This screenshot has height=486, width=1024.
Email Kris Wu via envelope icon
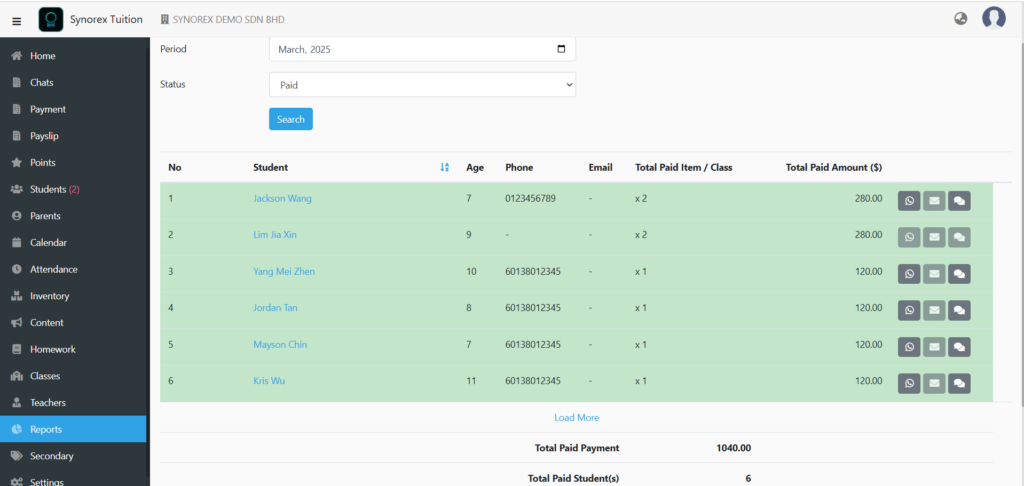coord(934,383)
